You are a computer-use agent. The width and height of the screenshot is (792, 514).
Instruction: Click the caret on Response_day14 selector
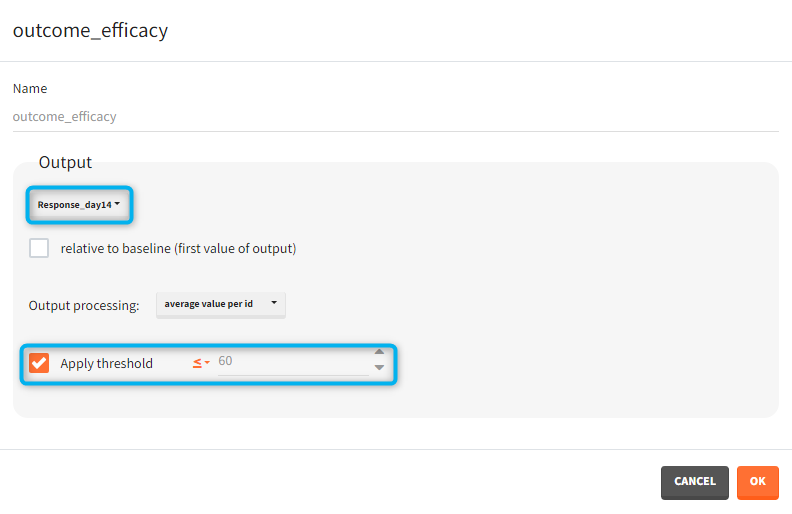click(x=118, y=205)
